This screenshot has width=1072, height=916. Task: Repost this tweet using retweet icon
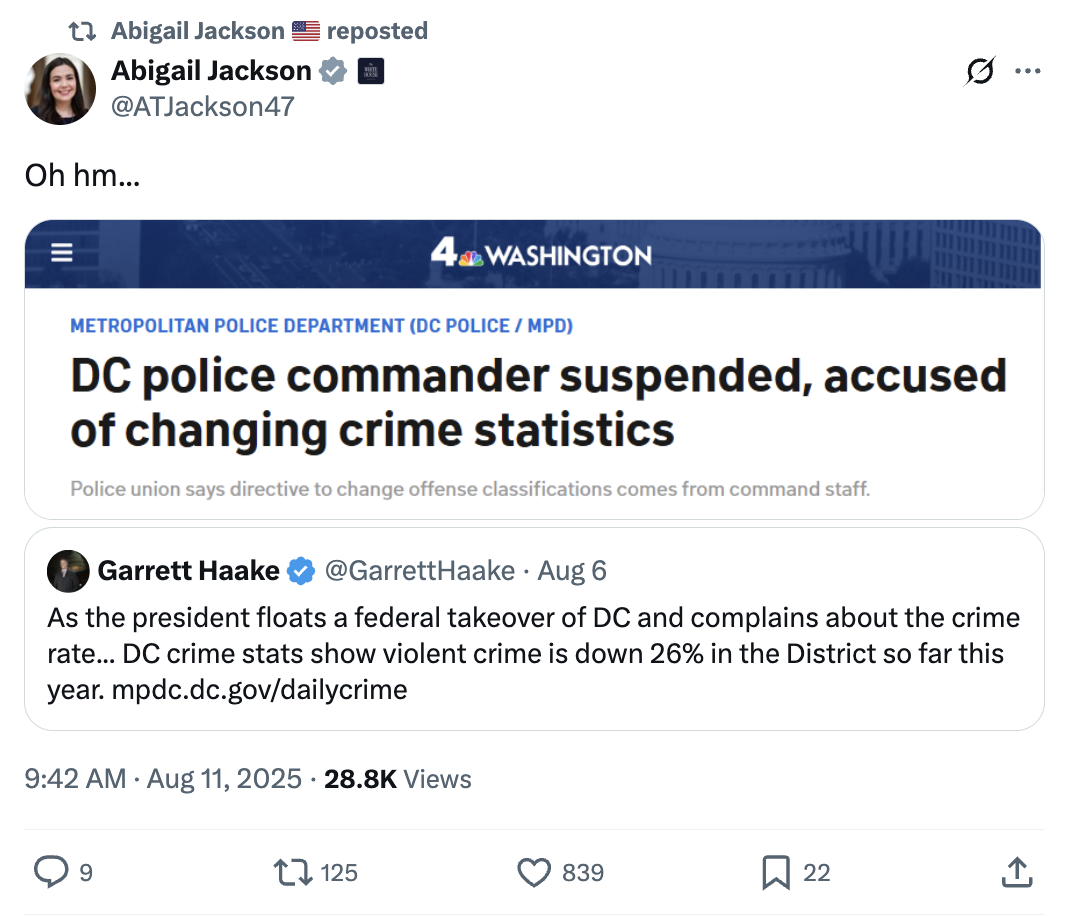tap(293, 873)
